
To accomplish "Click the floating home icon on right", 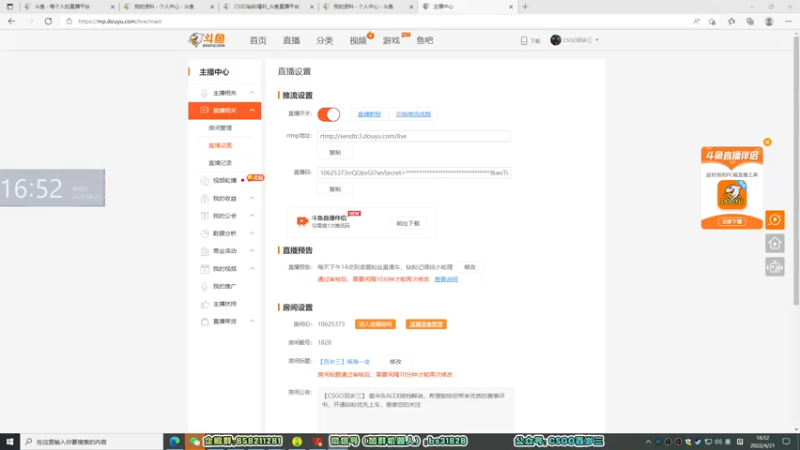I will tap(774, 243).
